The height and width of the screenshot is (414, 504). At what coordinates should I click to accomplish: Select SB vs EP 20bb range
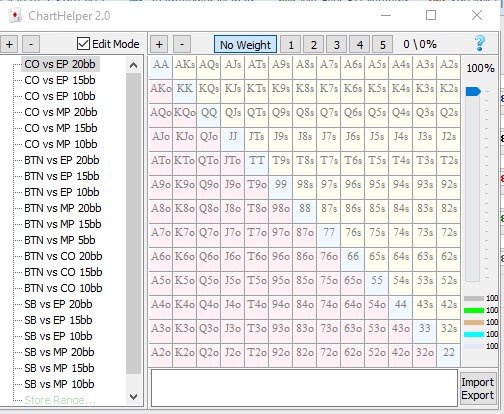[58, 304]
